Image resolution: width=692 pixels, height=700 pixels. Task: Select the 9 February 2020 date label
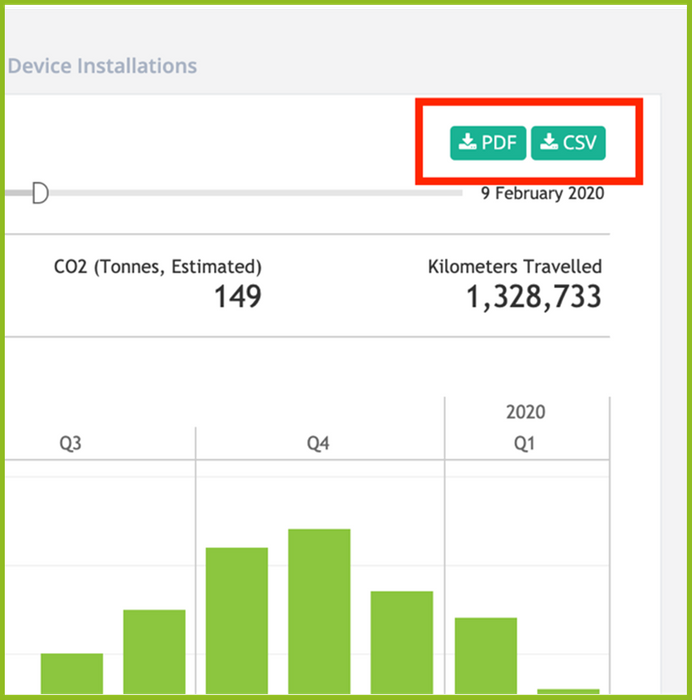point(542,193)
